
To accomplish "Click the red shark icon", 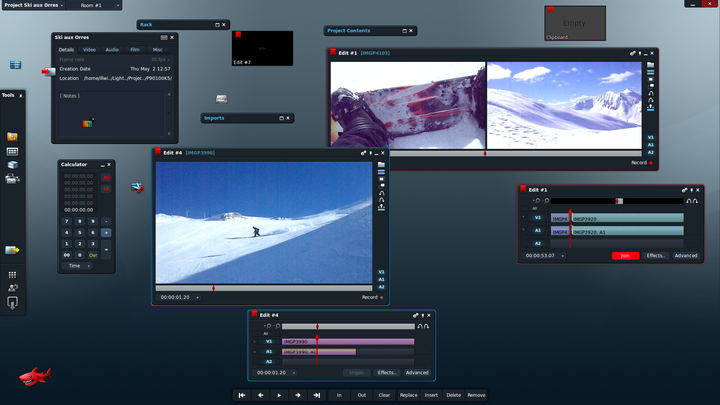I will coord(35,377).
